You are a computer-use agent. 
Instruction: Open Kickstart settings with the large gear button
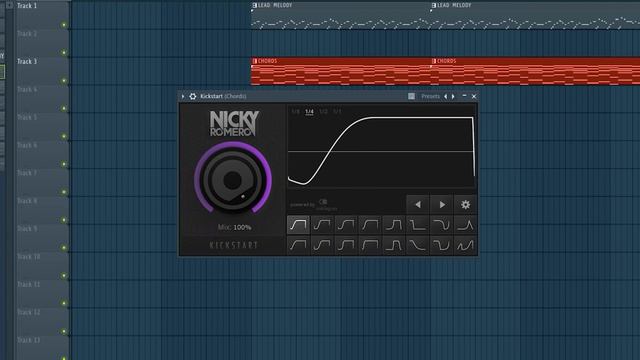(x=465, y=204)
